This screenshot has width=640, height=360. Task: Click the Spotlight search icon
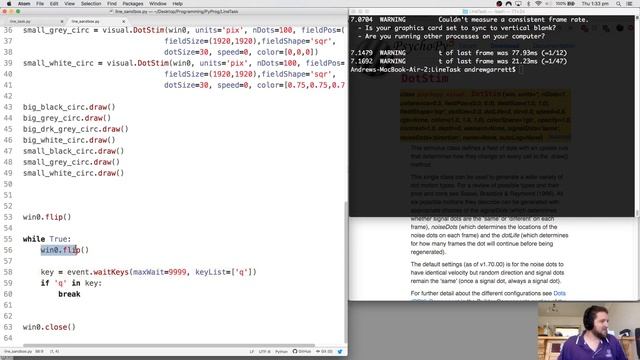click(619, 4)
